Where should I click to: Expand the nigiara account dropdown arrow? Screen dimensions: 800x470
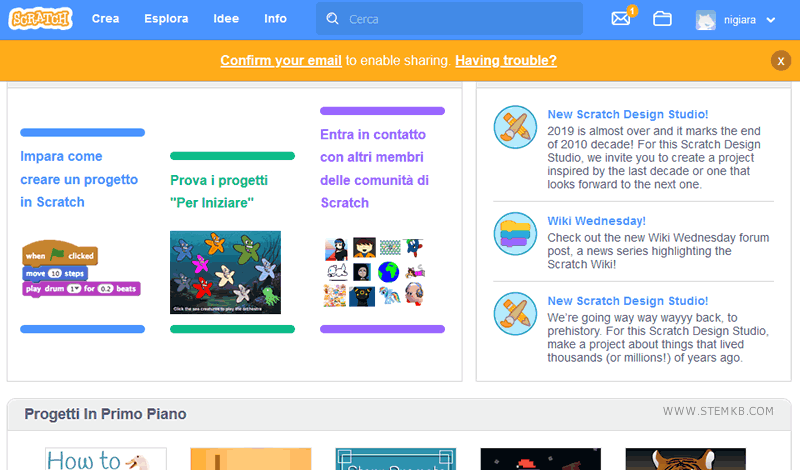771,20
